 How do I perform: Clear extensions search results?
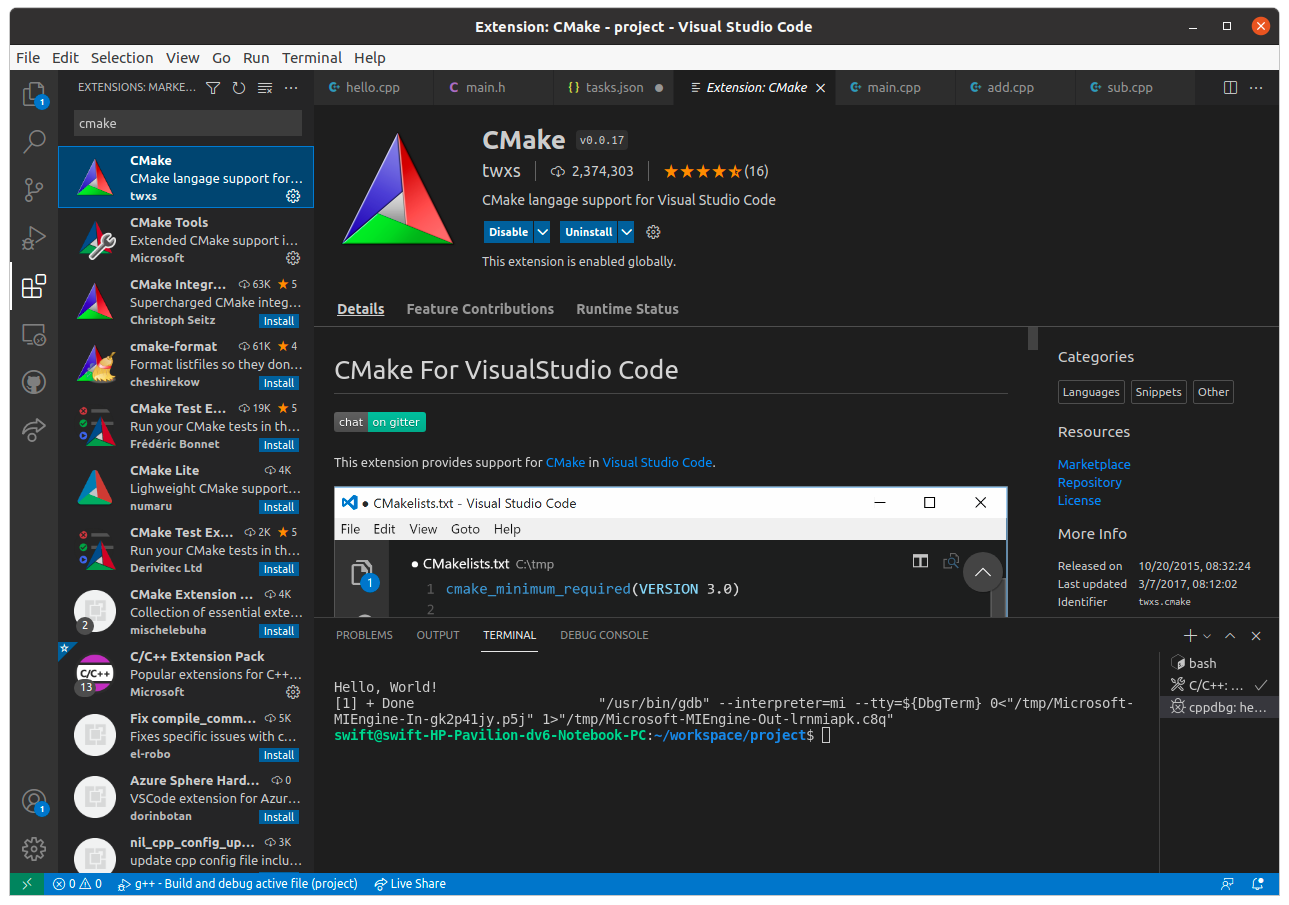[265, 88]
